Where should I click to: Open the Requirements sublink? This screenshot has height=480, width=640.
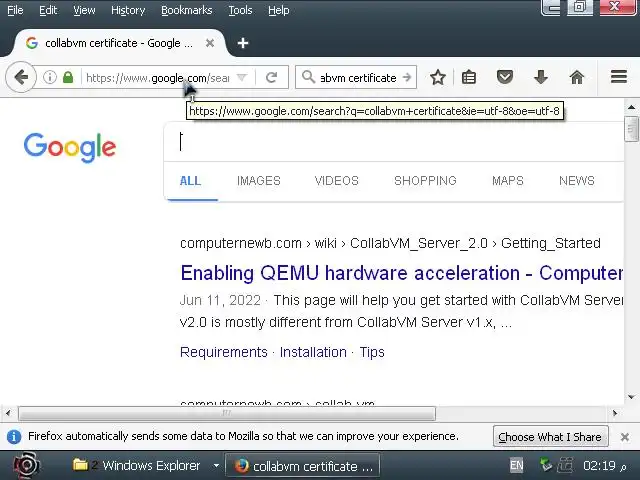224,352
